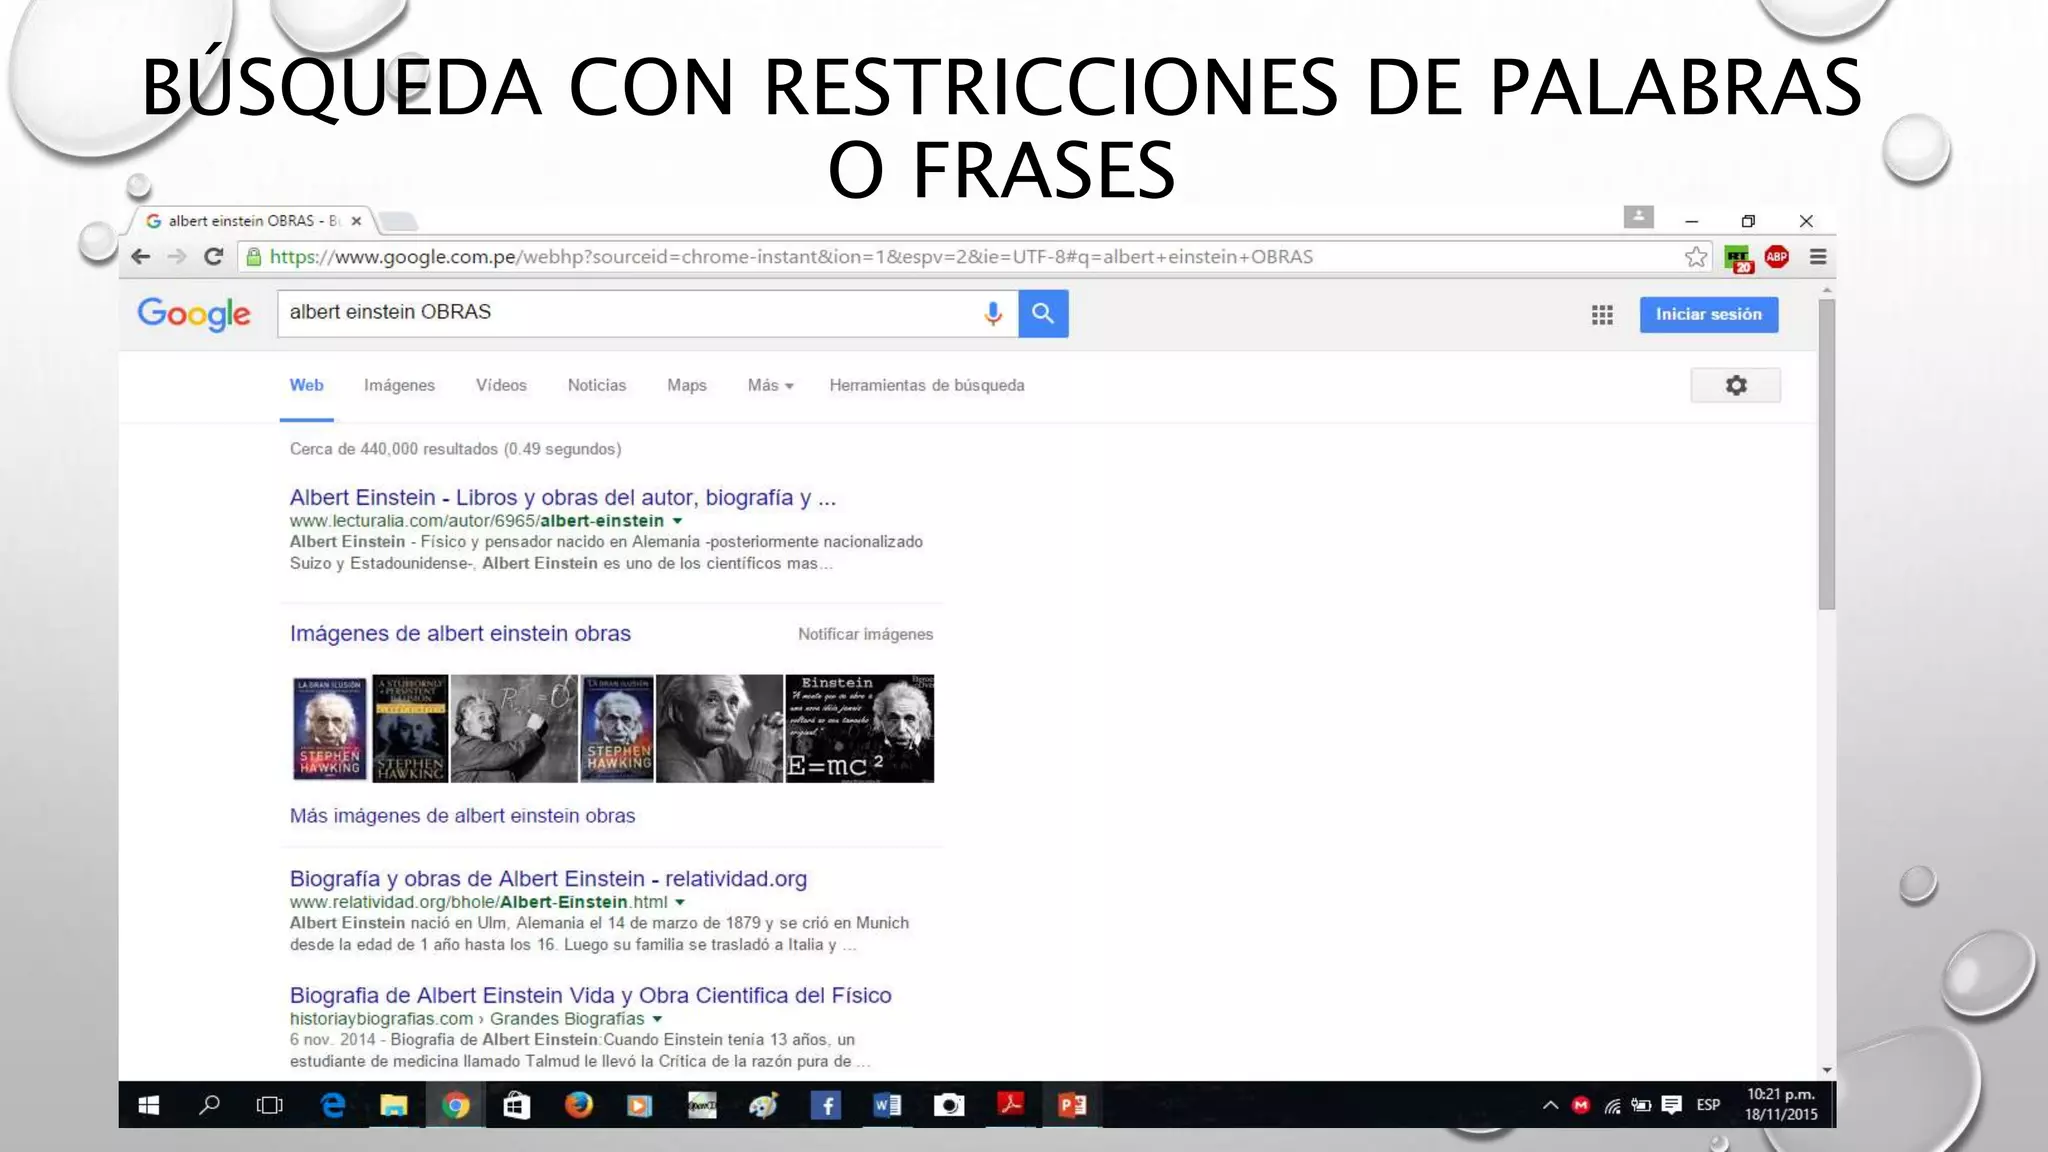Switch to the Imágenes tab
This screenshot has width=2048, height=1152.
[399, 386]
